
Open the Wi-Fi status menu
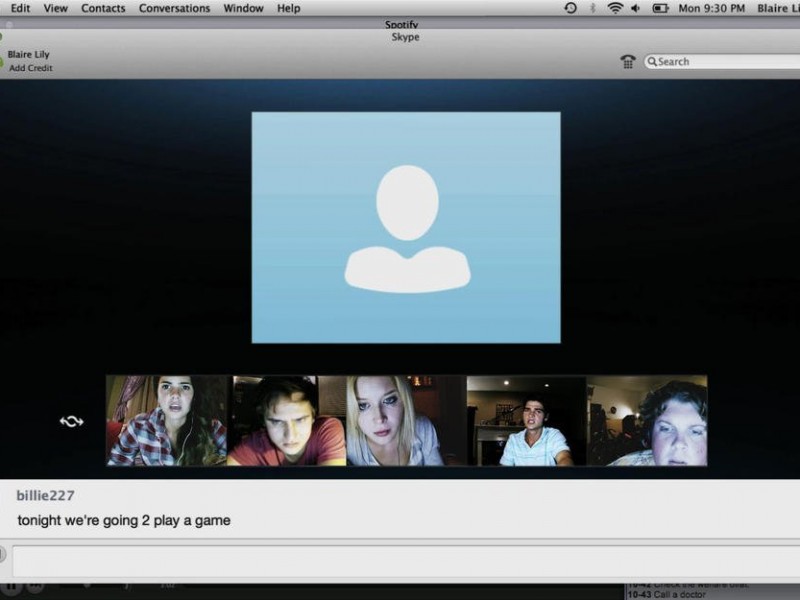(x=615, y=8)
